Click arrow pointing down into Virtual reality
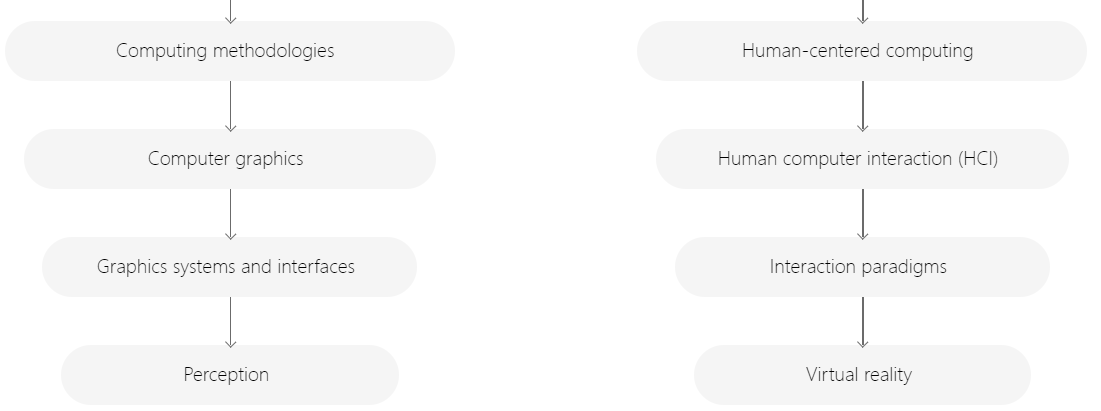Viewport: 1101px width, 411px height. pyautogui.click(x=863, y=322)
